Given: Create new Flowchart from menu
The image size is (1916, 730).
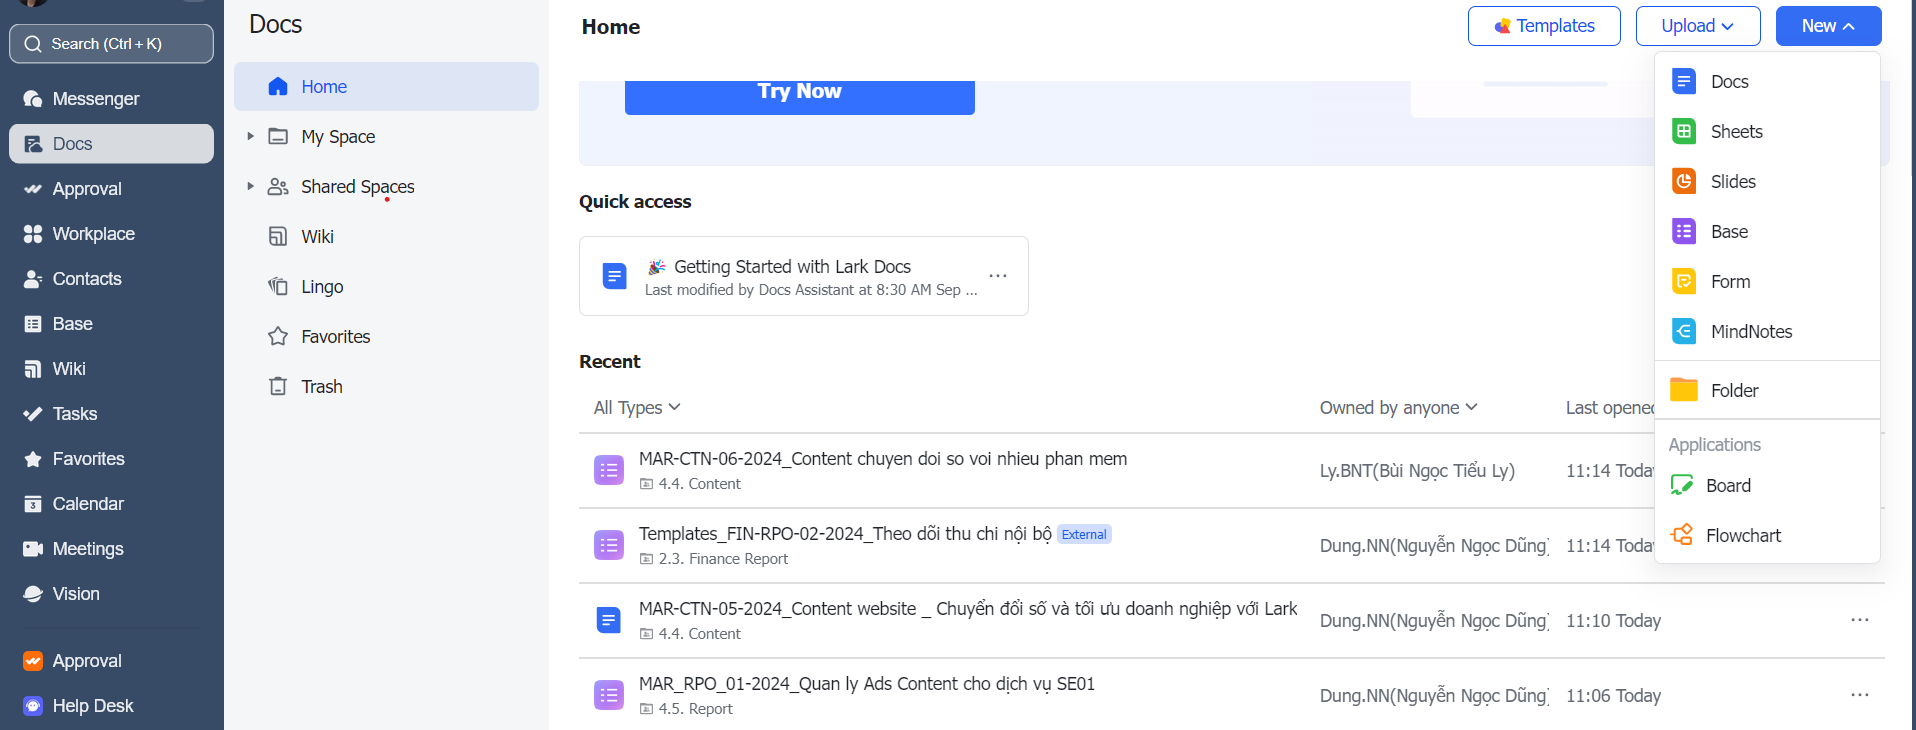Looking at the screenshot, I should pos(1767,535).
